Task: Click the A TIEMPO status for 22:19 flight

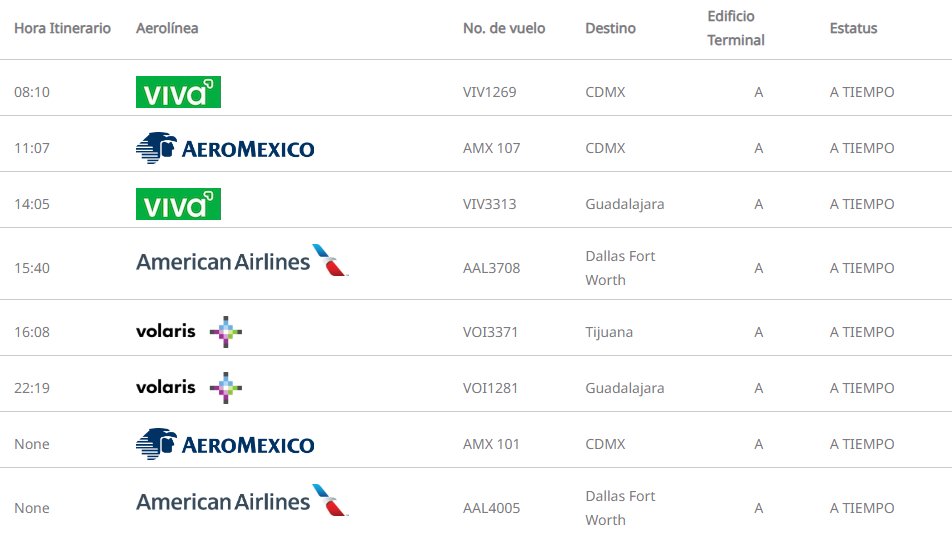Action: point(862,388)
